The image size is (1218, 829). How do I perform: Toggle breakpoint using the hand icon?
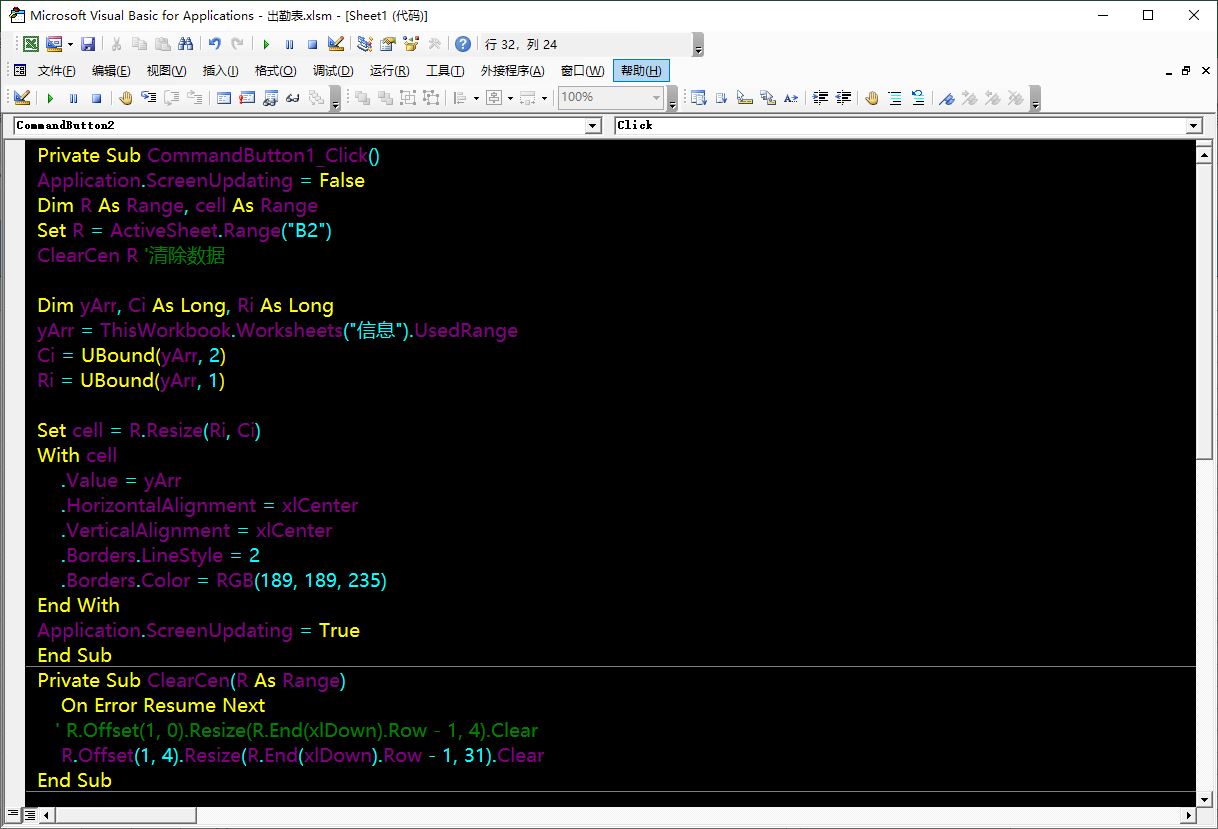[871, 97]
